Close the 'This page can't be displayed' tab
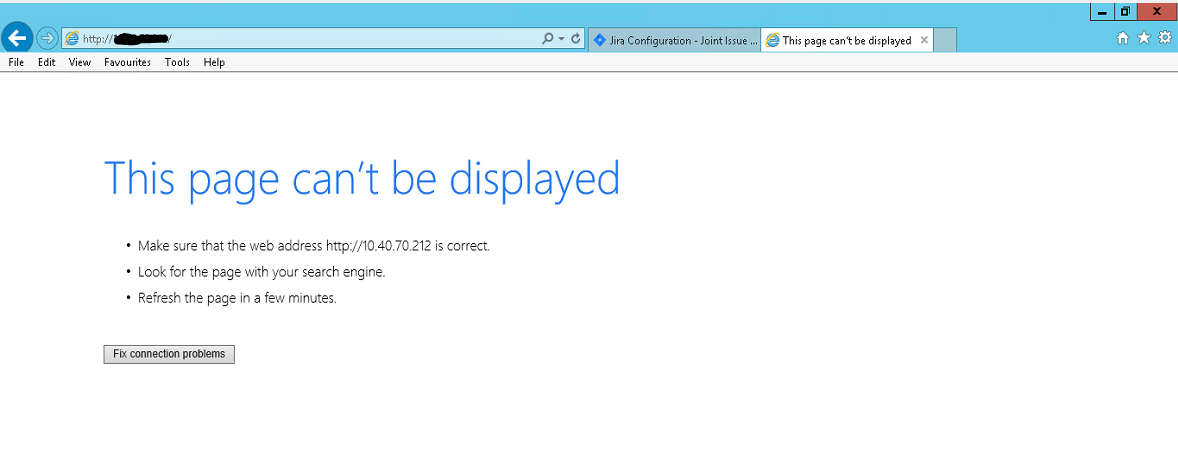 click(x=924, y=41)
